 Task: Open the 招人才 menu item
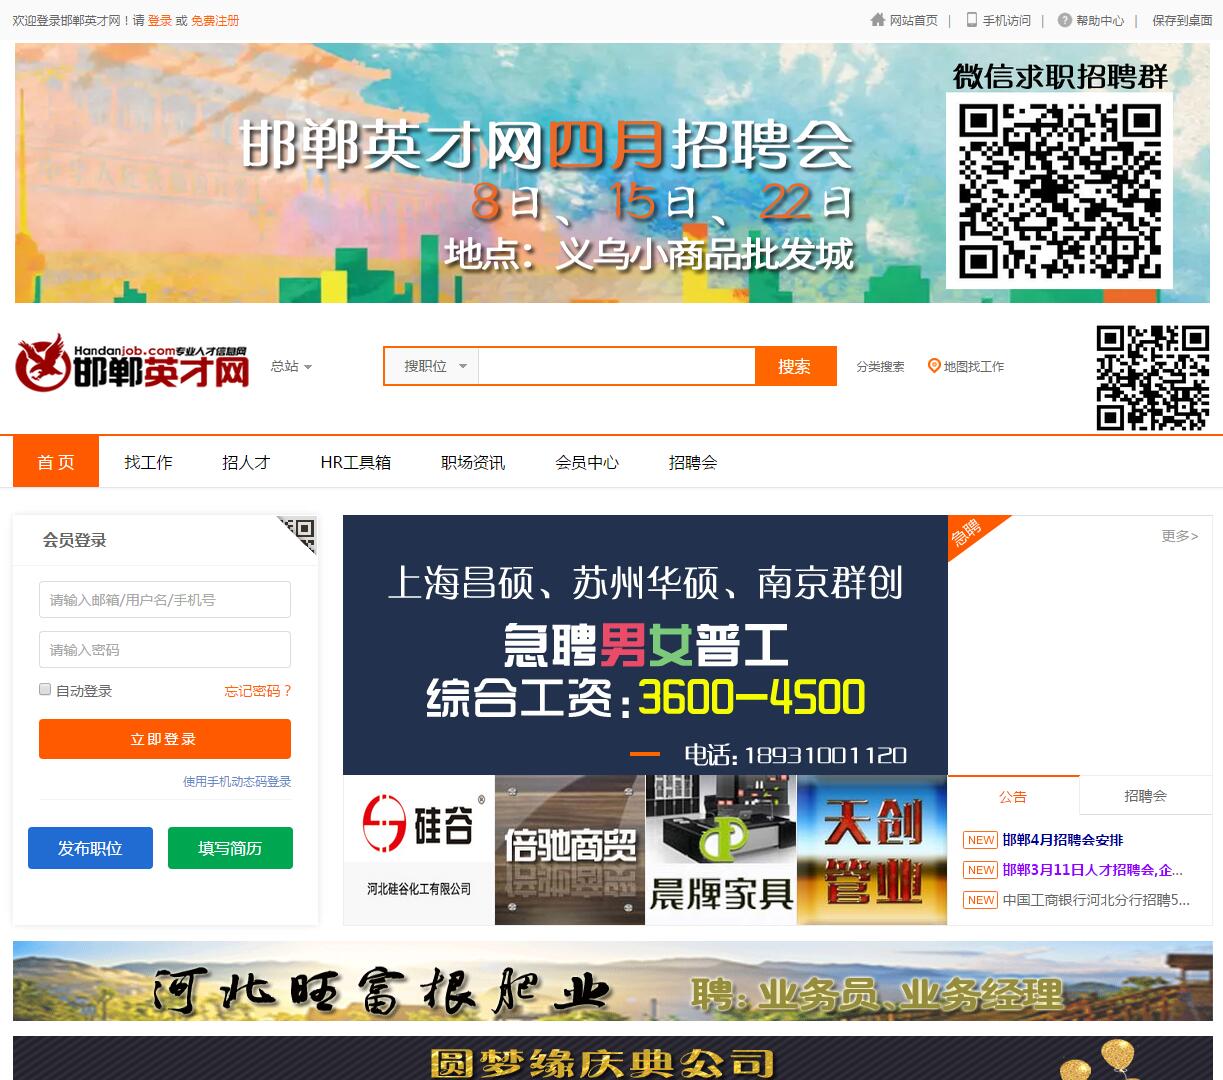[246, 462]
